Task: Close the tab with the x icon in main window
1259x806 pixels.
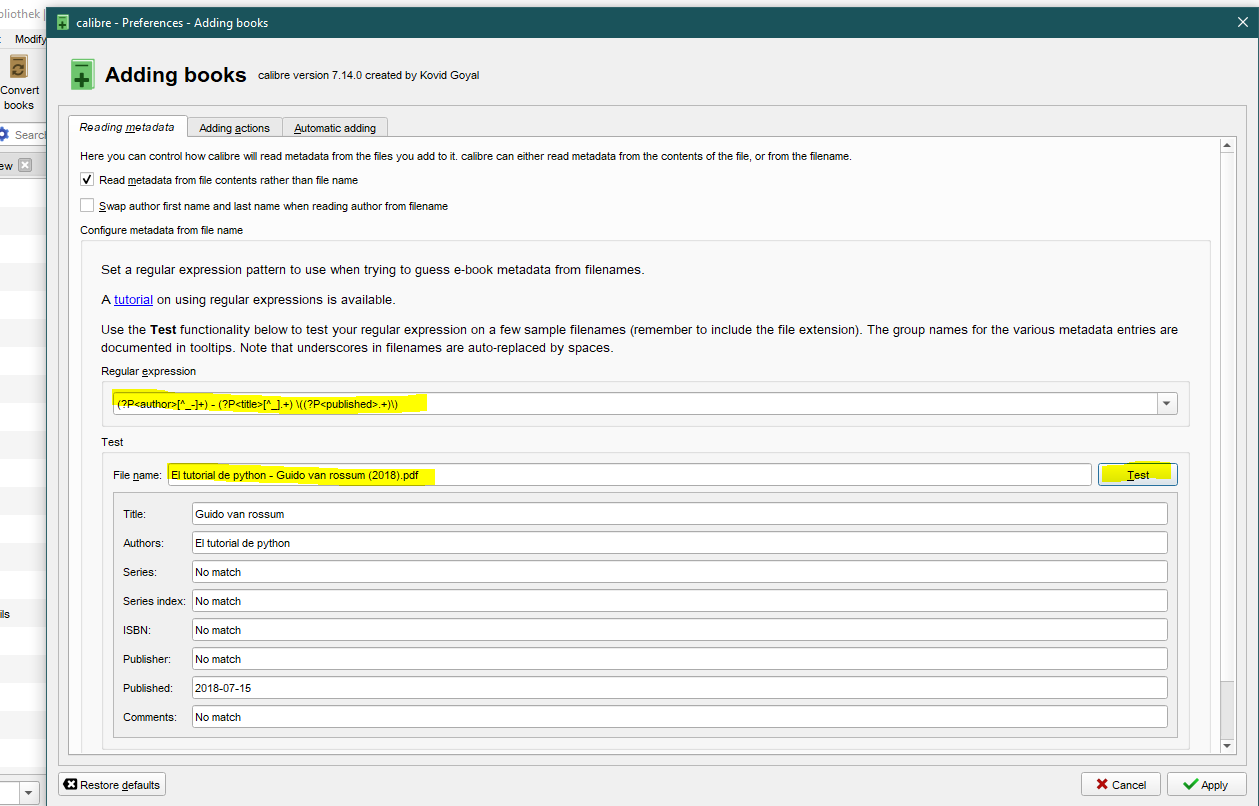Action: (25, 166)
